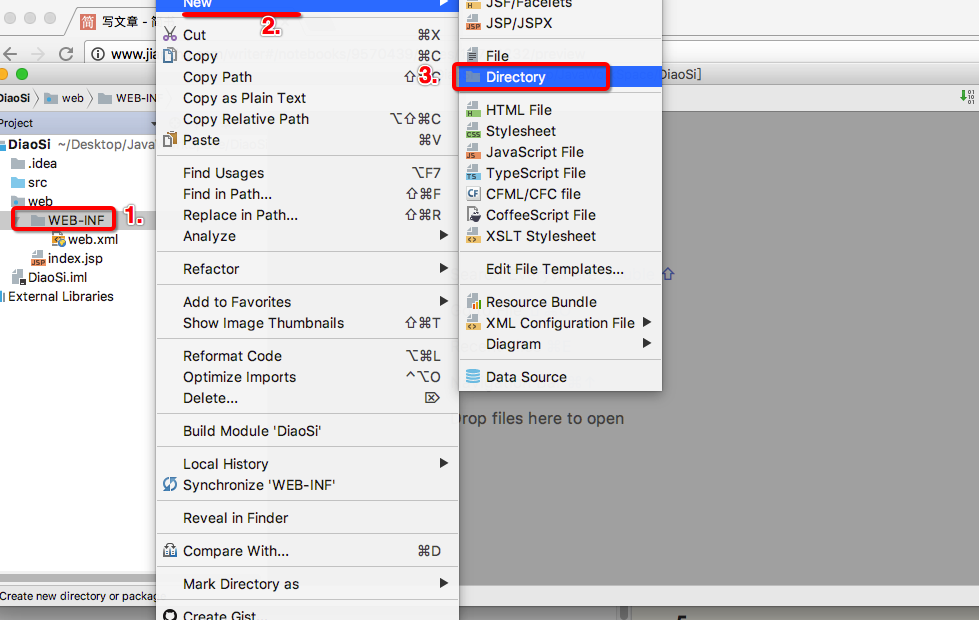Click the green maximize window button
This screenshot has width=979, height=620.
(22, 74)
